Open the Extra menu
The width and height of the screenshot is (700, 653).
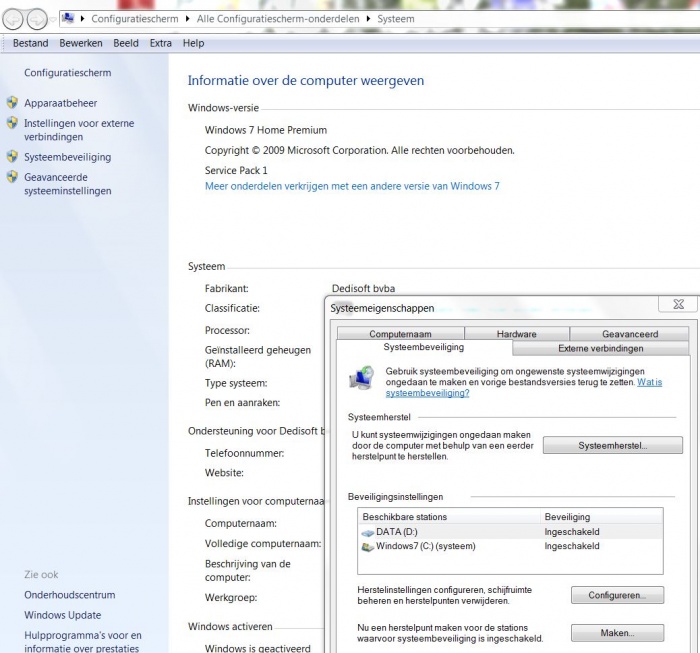click(161, 43)
